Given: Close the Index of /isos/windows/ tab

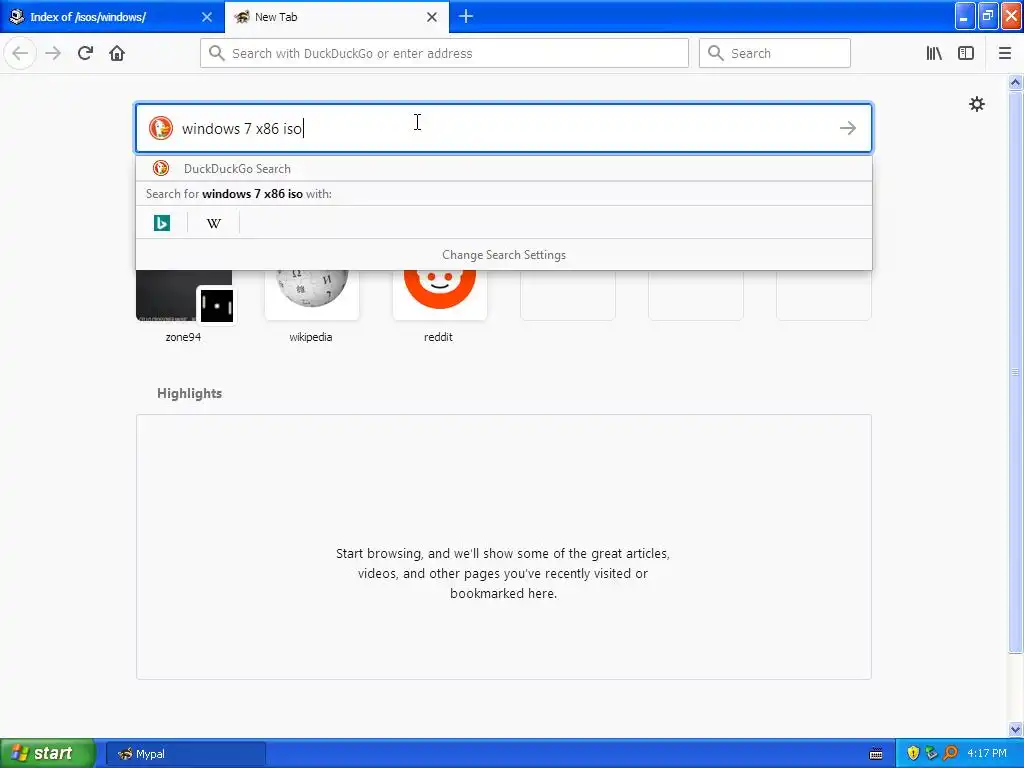Looking at the screenshot, I should 207,17.
